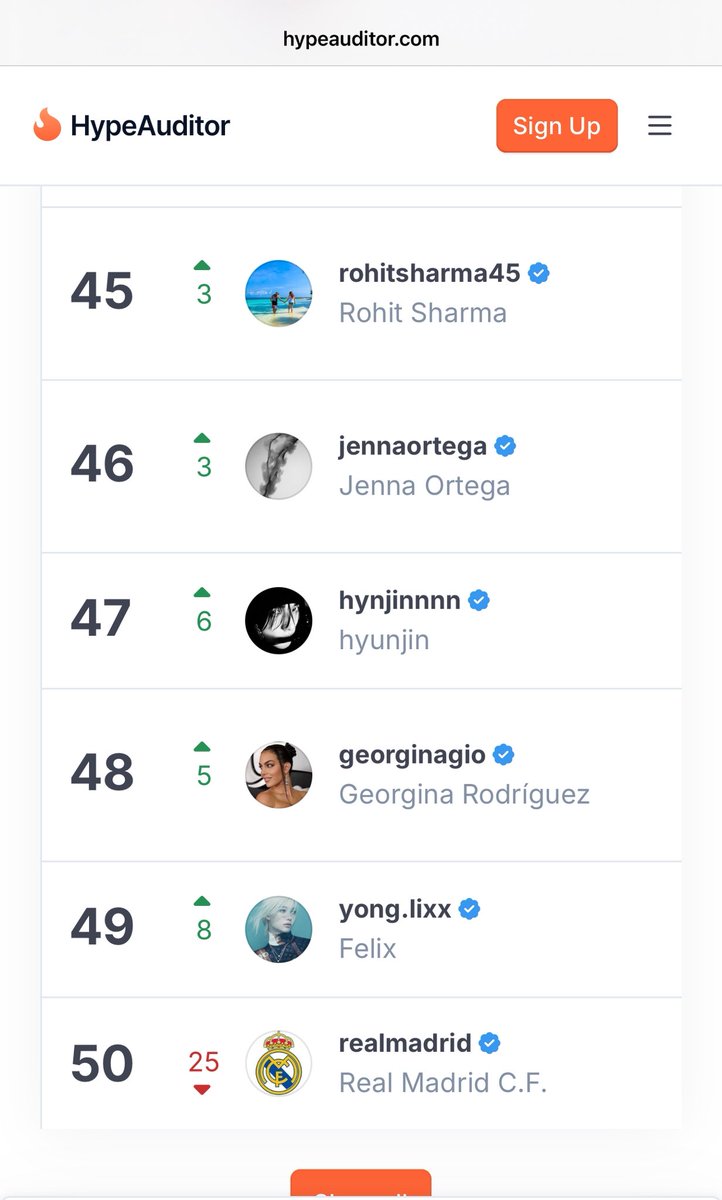Click the hypeauditor.com address bar
This screenshot has height=1200, width=722.
pos(361,39)
